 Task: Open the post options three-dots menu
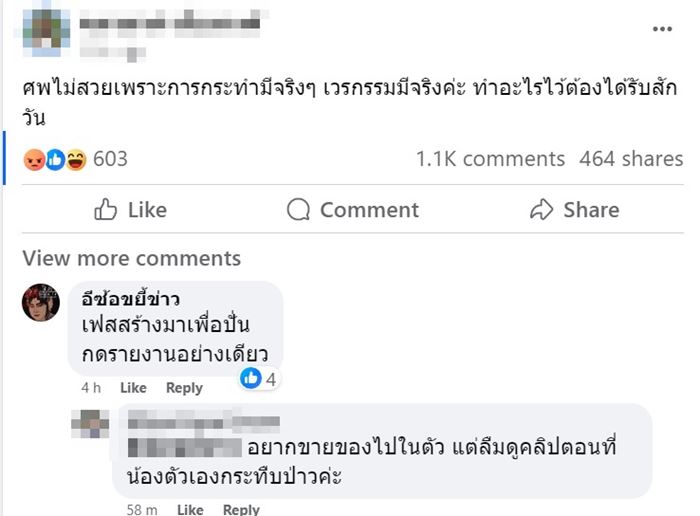tap(662, 29)
